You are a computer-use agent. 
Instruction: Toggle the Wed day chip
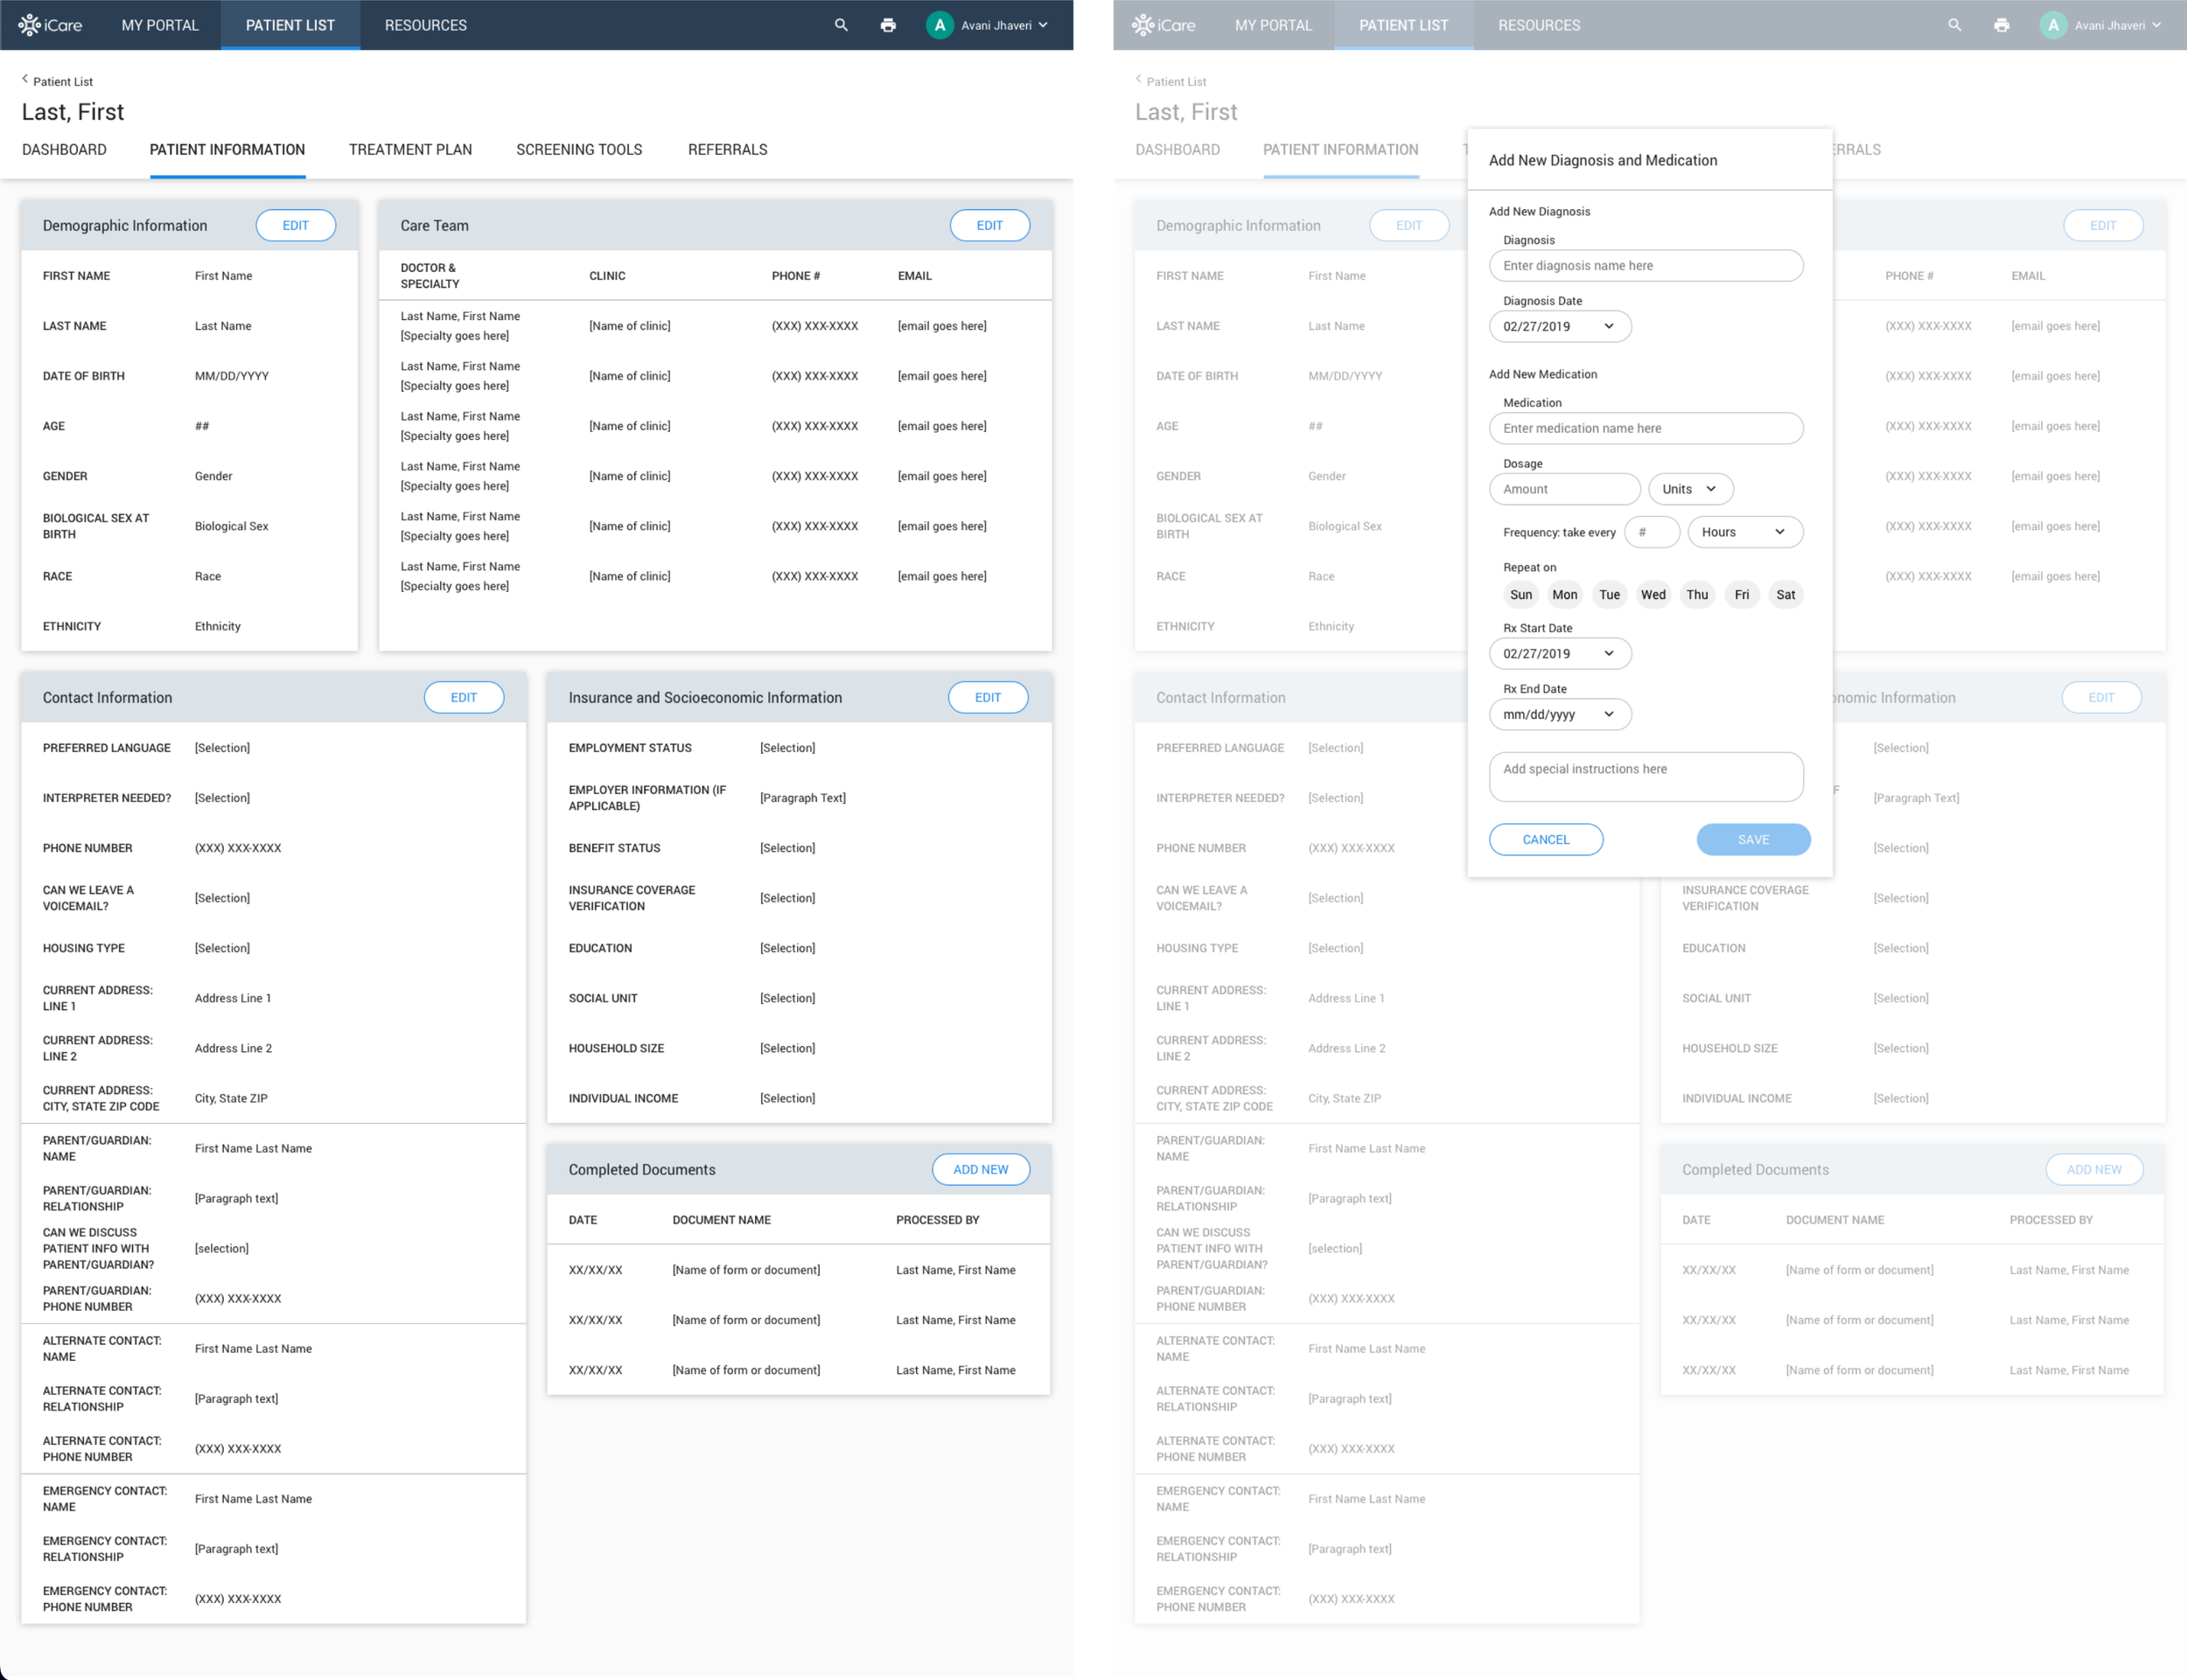click(x=1653, y=594)
